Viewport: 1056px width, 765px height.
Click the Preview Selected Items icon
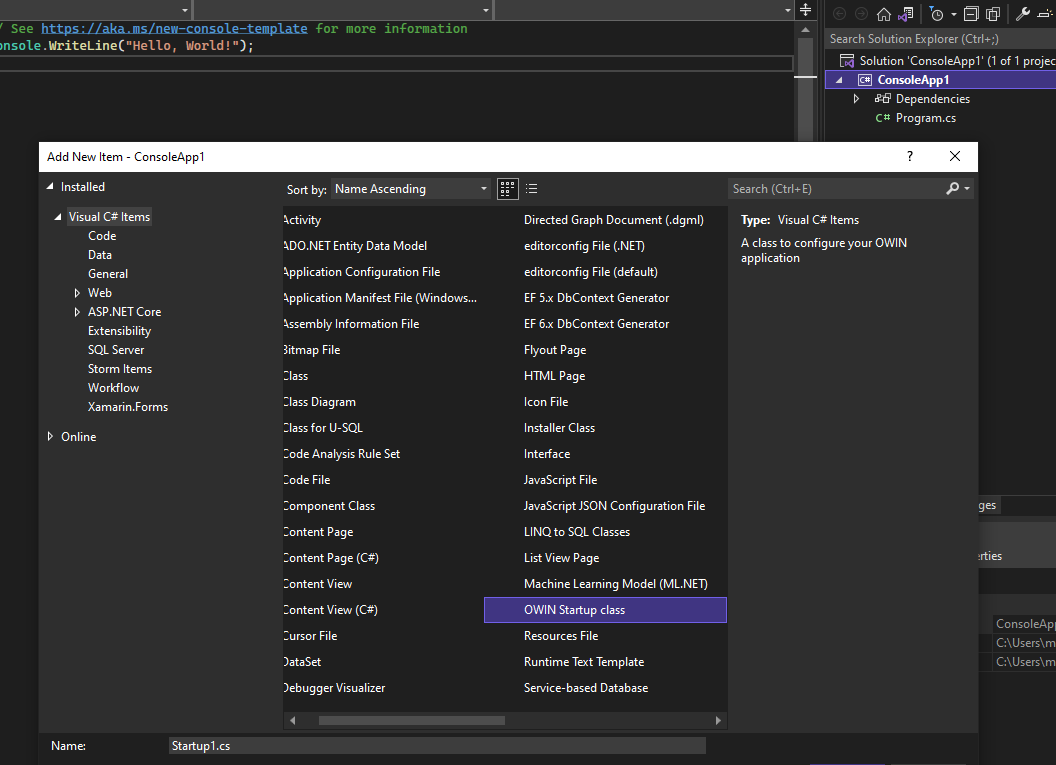pos(1046,14)
